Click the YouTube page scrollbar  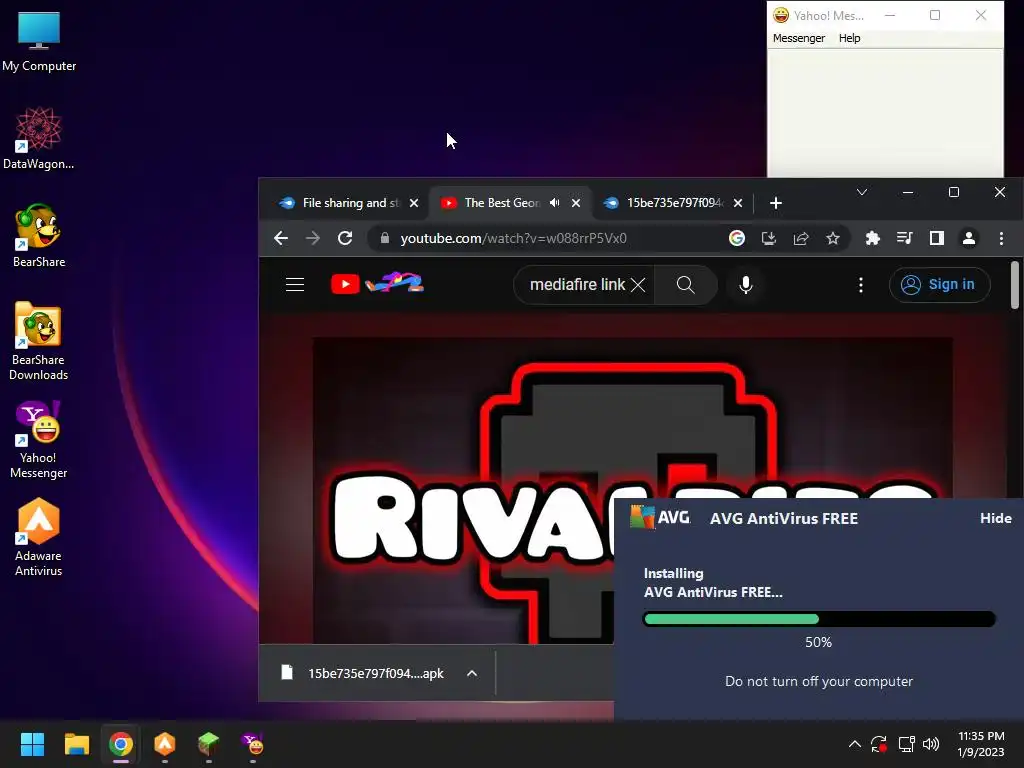point(1015,285)
